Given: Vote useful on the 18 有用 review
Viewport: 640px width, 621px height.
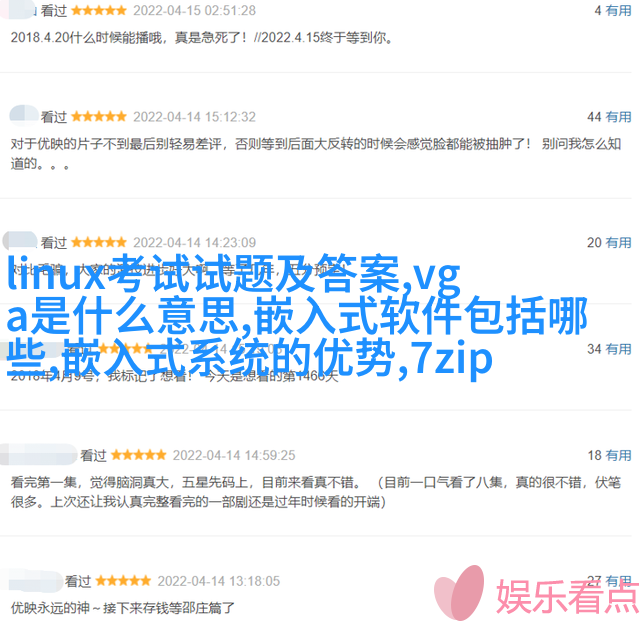Looking at the screenshot, I should point(618,455).
